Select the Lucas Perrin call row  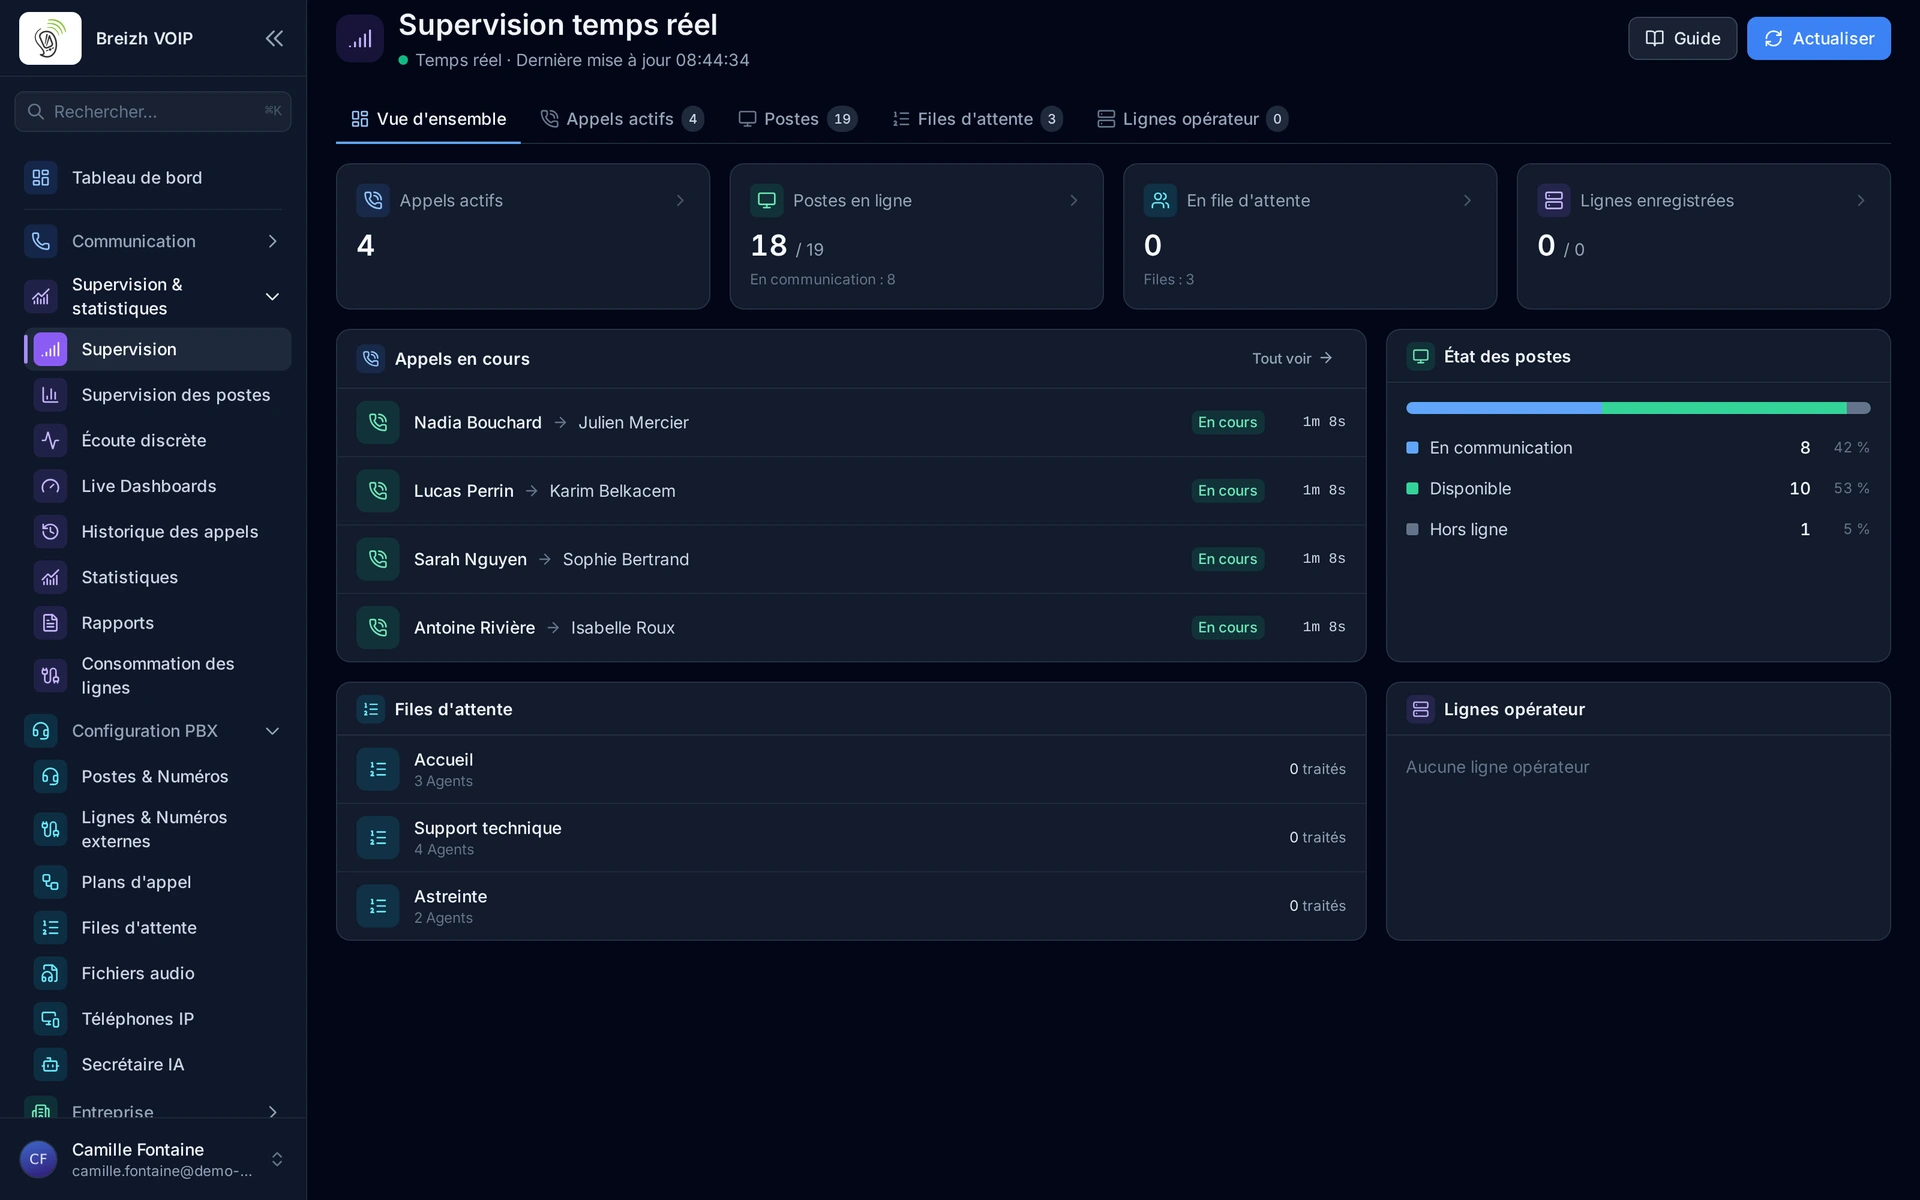pyautogui.click(x=851, y=491)
